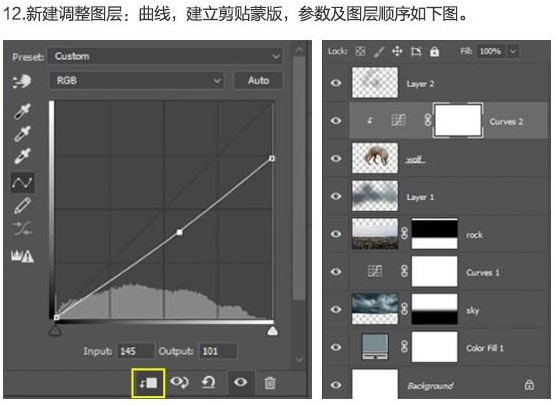The image size is (556, 405).
Task: Select the white point eyedropper
Action: pyautogui.click(x=22, y=156)
